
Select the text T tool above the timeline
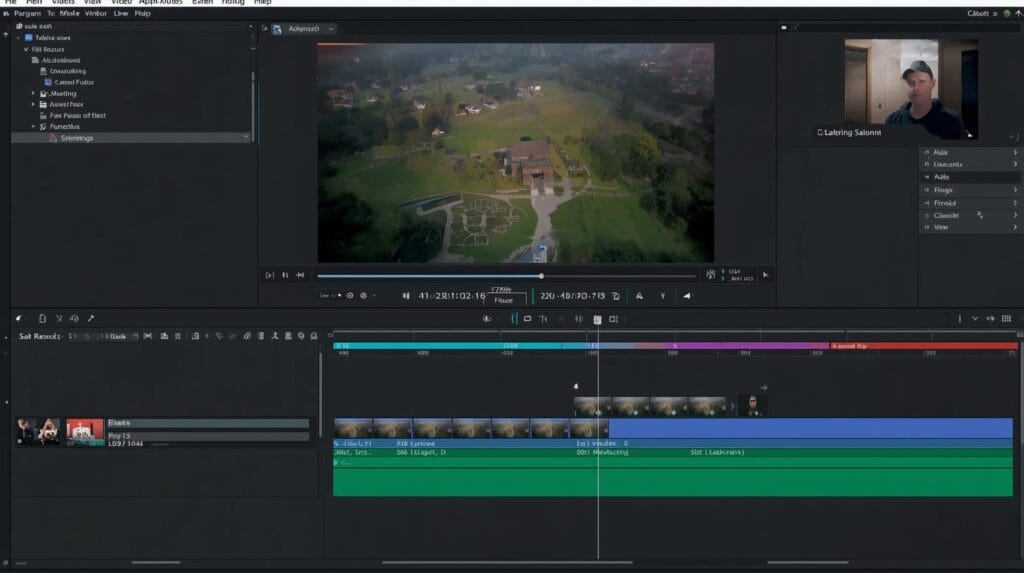pos(543,319)
